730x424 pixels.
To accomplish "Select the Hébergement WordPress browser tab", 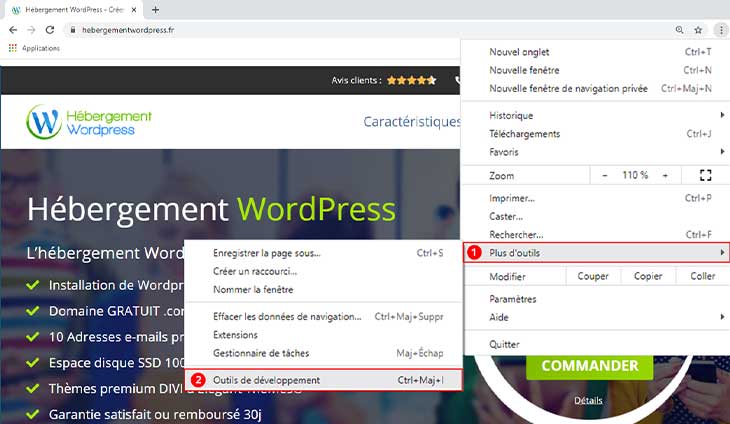I will 72,10.
